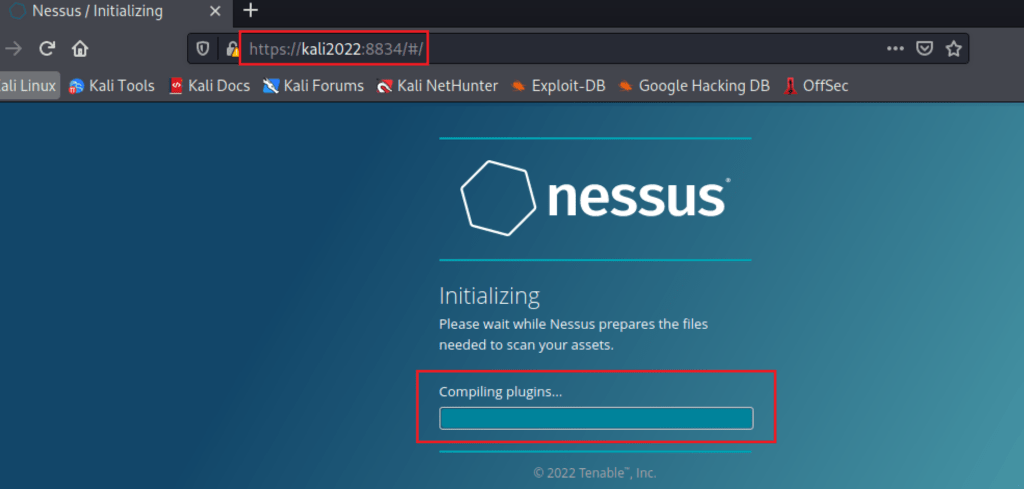Open the Kali Forums bookmark
Screen dimensions: 1024x489
313,86
